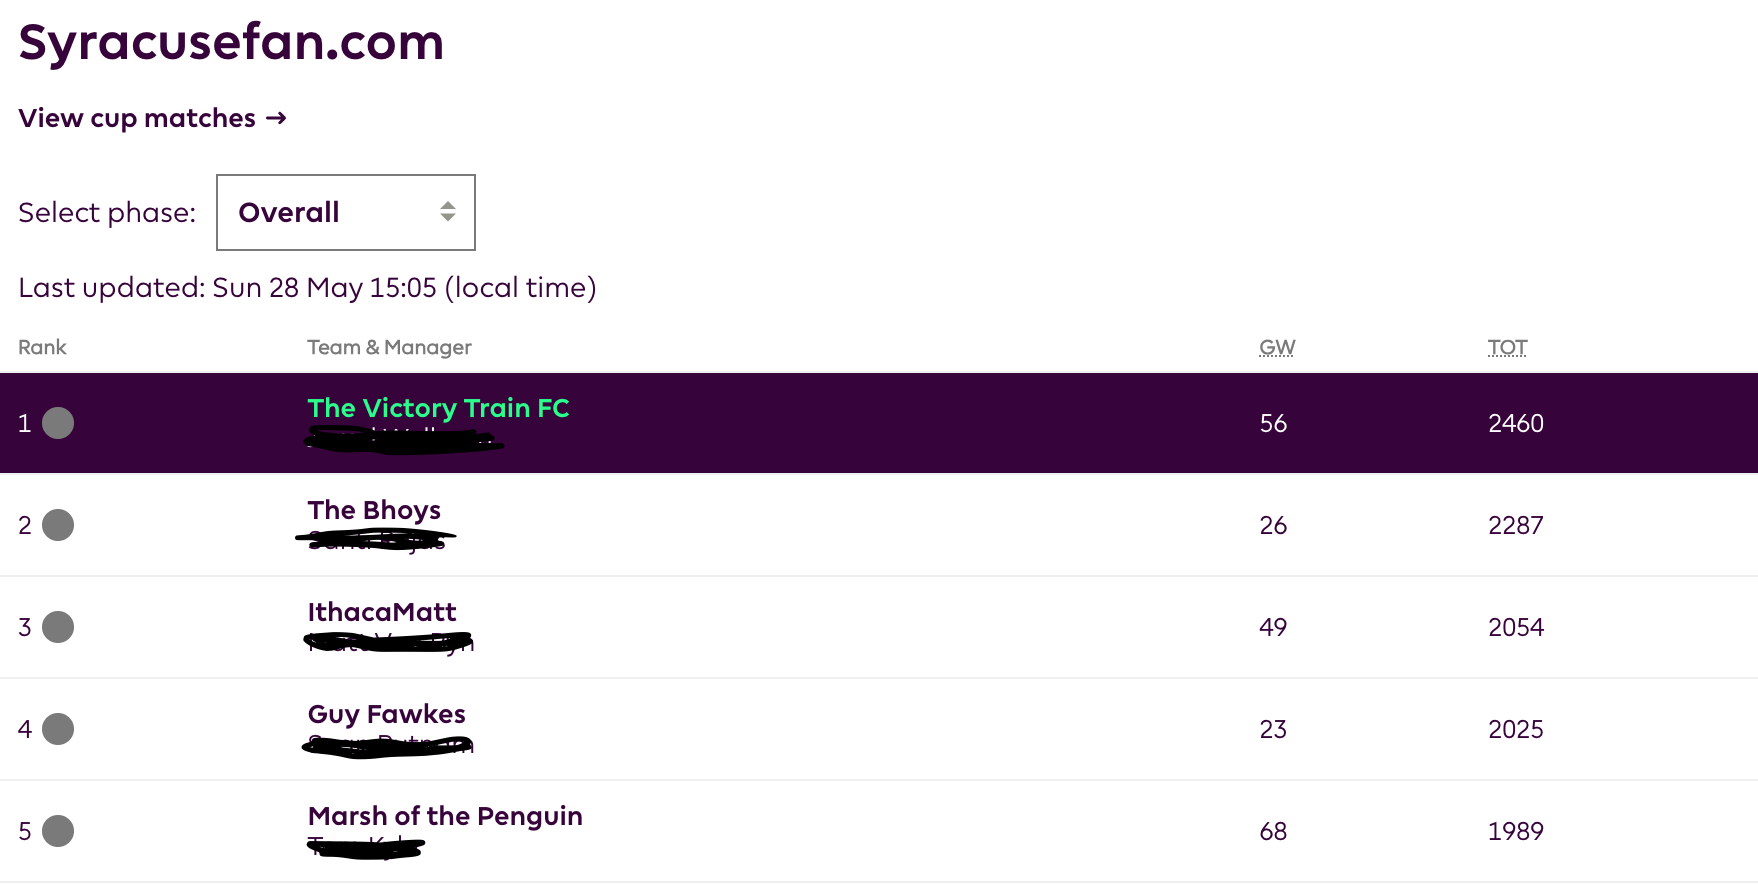
Task: Click the rank movement icon next to The Bhoys
Action: pyautogui.click(x=58, y=525)
